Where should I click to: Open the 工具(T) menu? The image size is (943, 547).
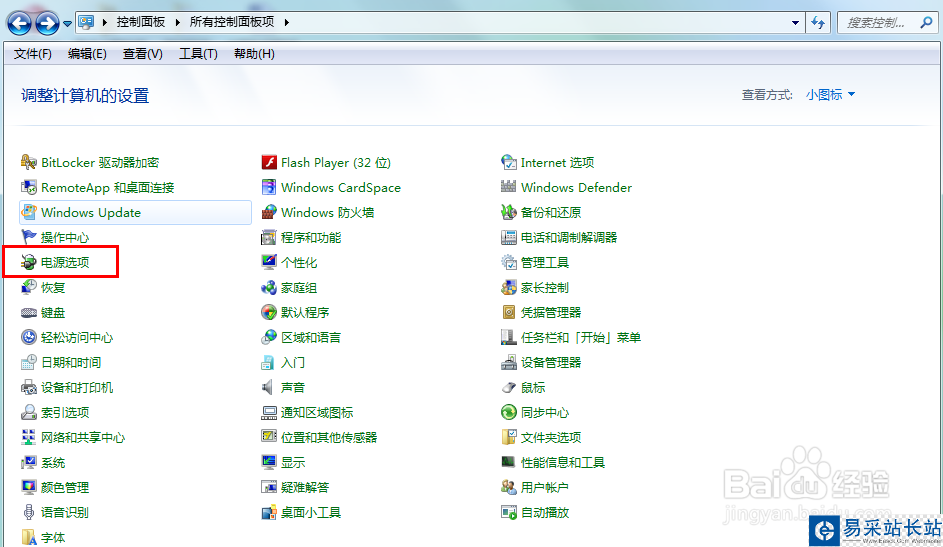tap(198, 54)
